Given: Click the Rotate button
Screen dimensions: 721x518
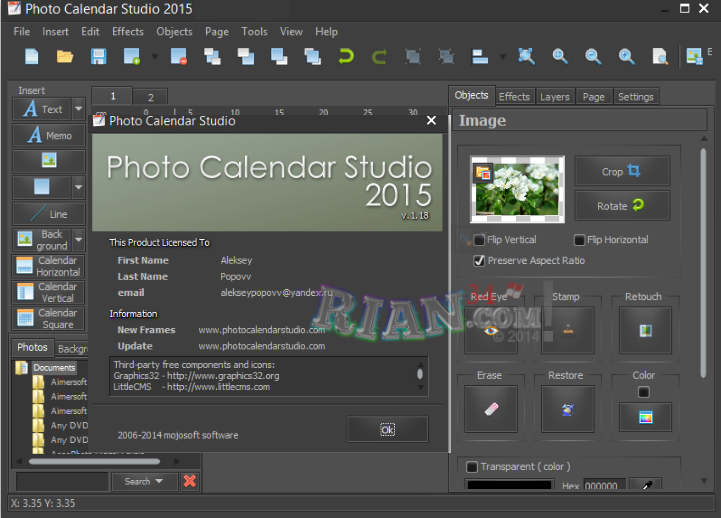Looking at the screenshot, I should tap(622, 206).
